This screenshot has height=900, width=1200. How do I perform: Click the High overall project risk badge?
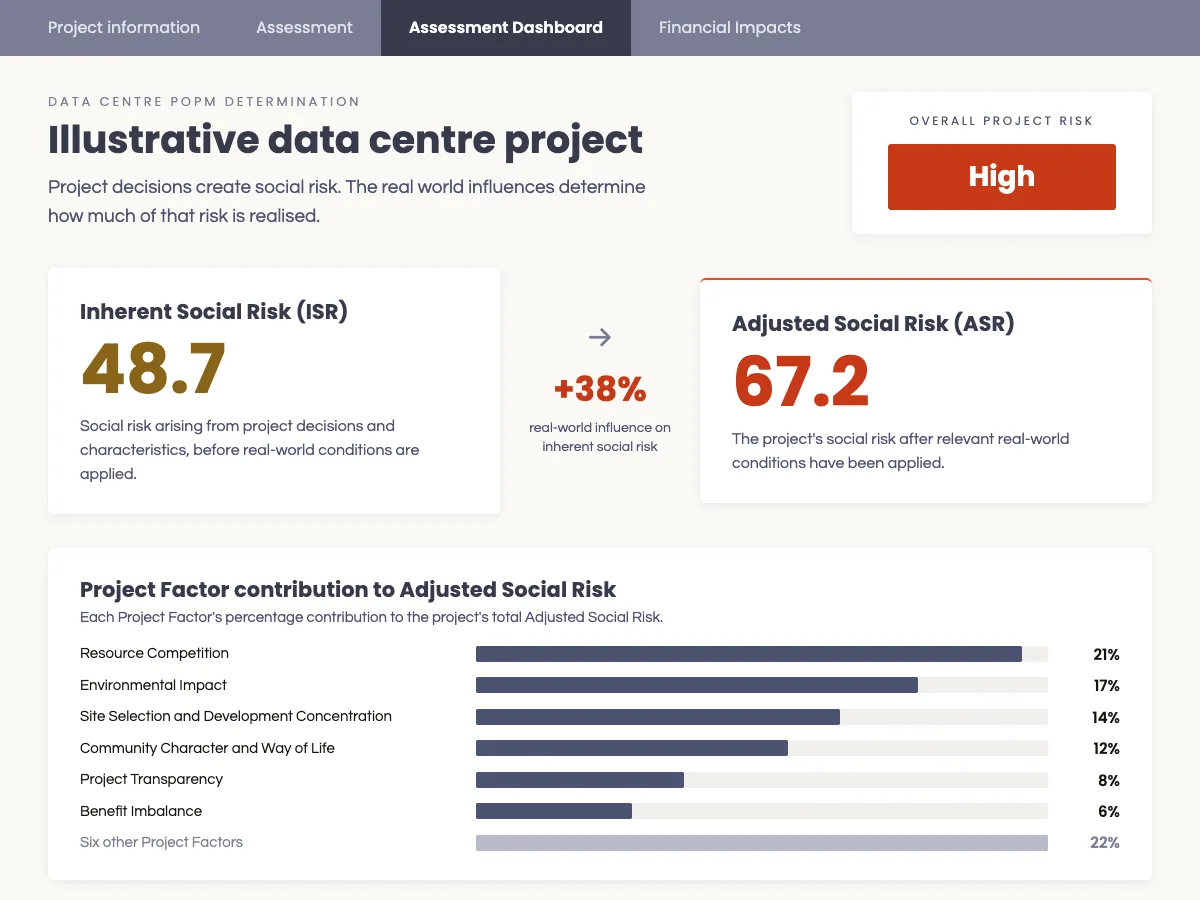pos(1002,177)
